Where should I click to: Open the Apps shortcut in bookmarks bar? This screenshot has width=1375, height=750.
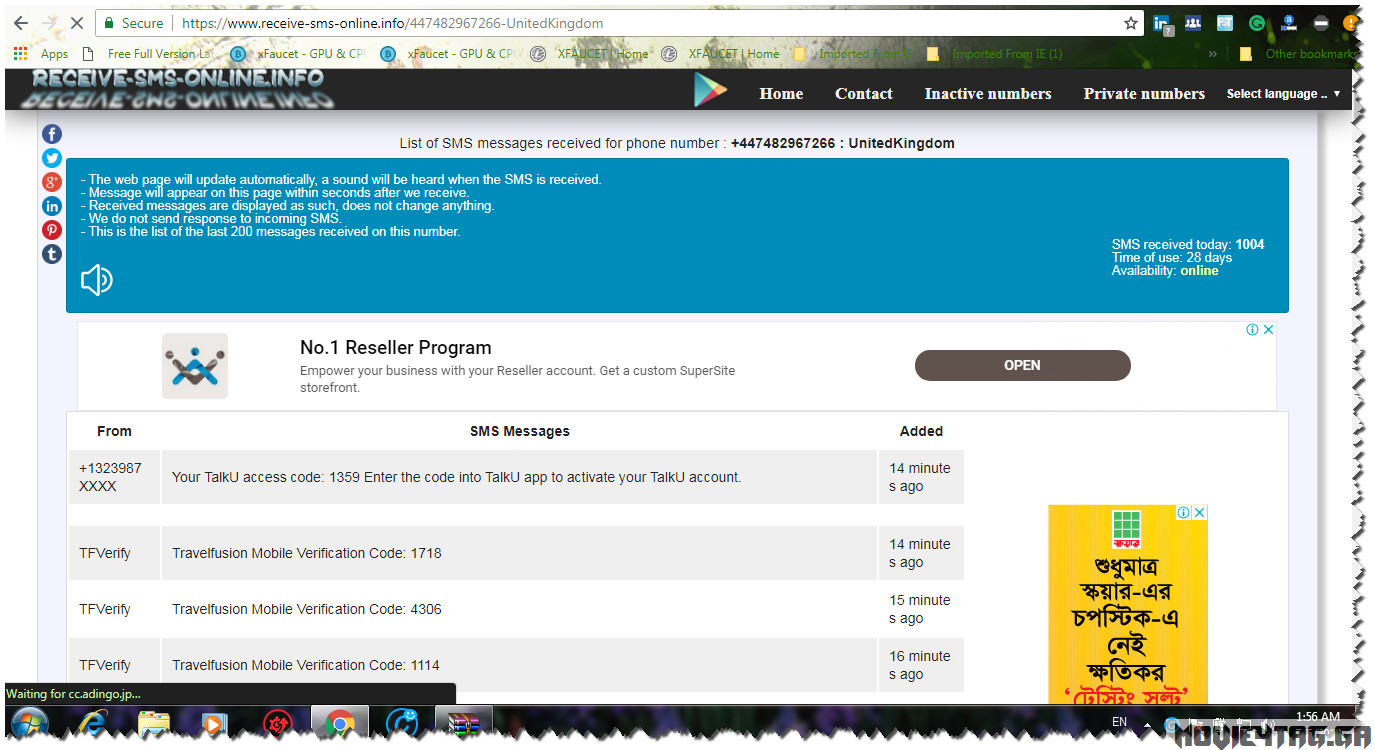[x=41, y=54]
